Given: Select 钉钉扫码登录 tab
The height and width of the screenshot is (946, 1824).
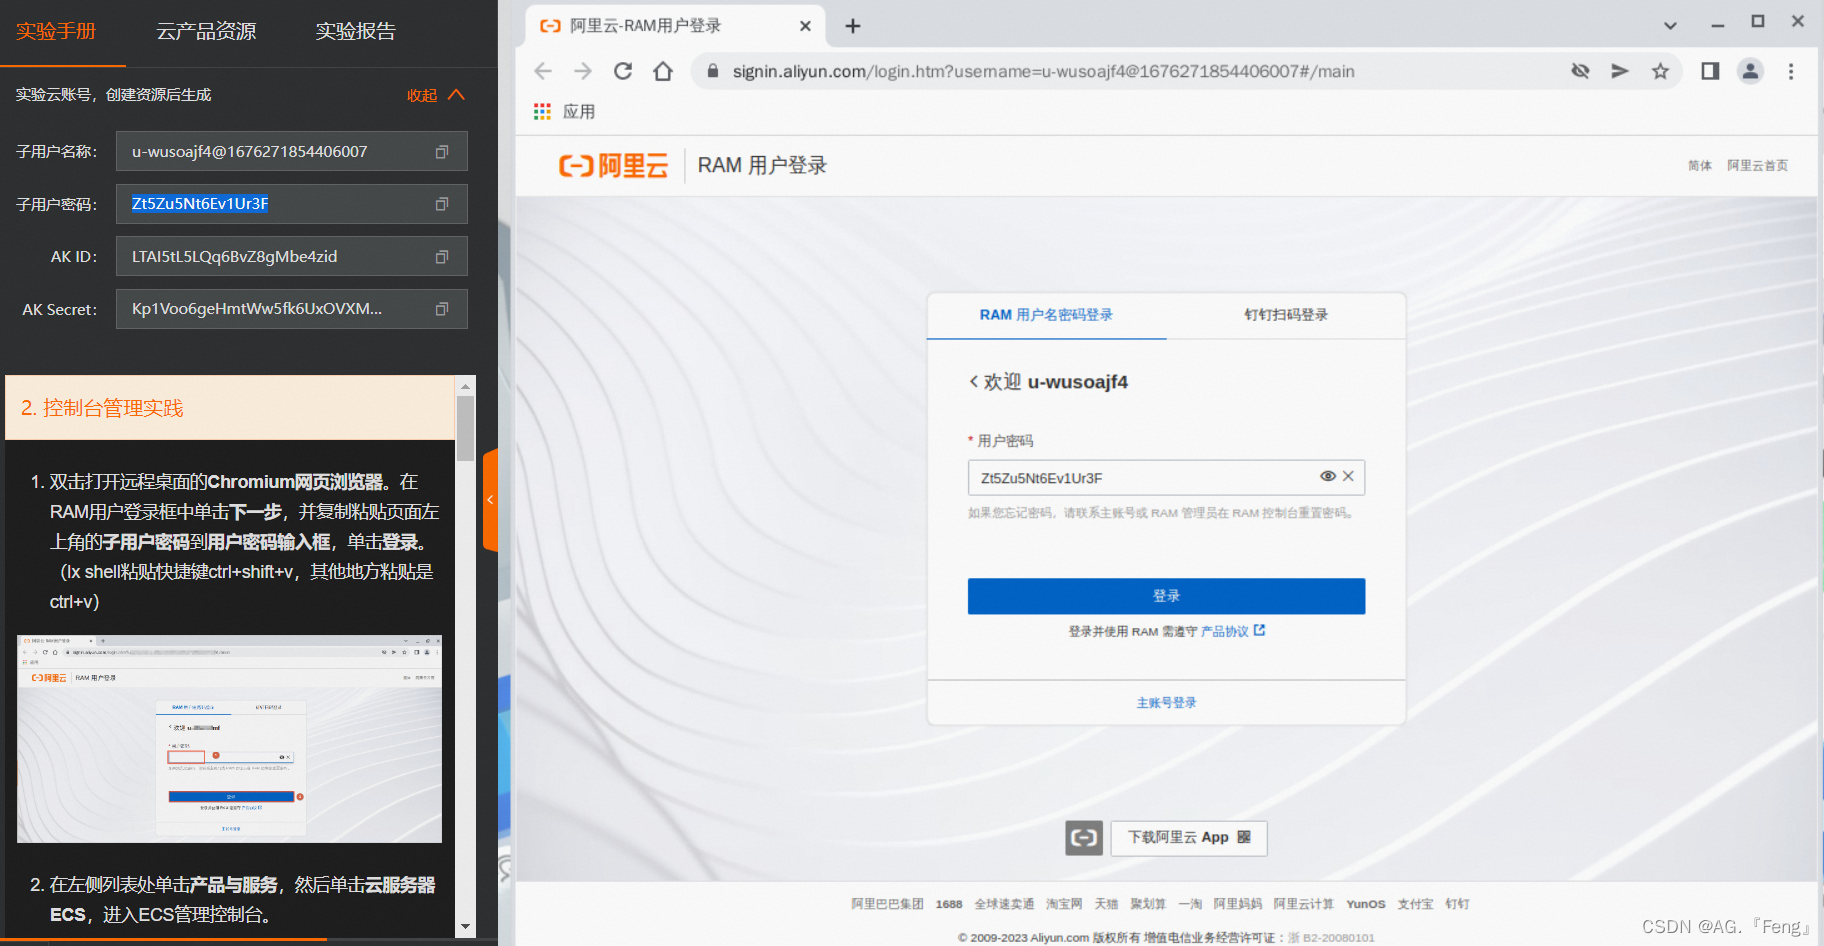Looking at the screenshot, I should [x=1286, y=315].
